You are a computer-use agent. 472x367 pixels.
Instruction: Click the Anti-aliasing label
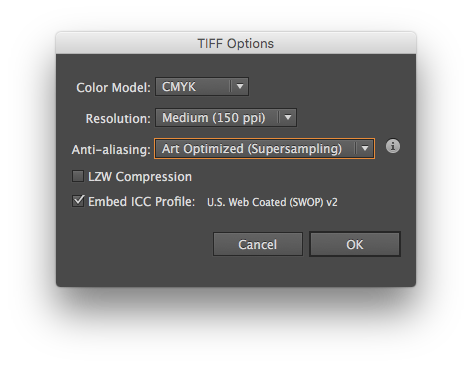point(111,150)
